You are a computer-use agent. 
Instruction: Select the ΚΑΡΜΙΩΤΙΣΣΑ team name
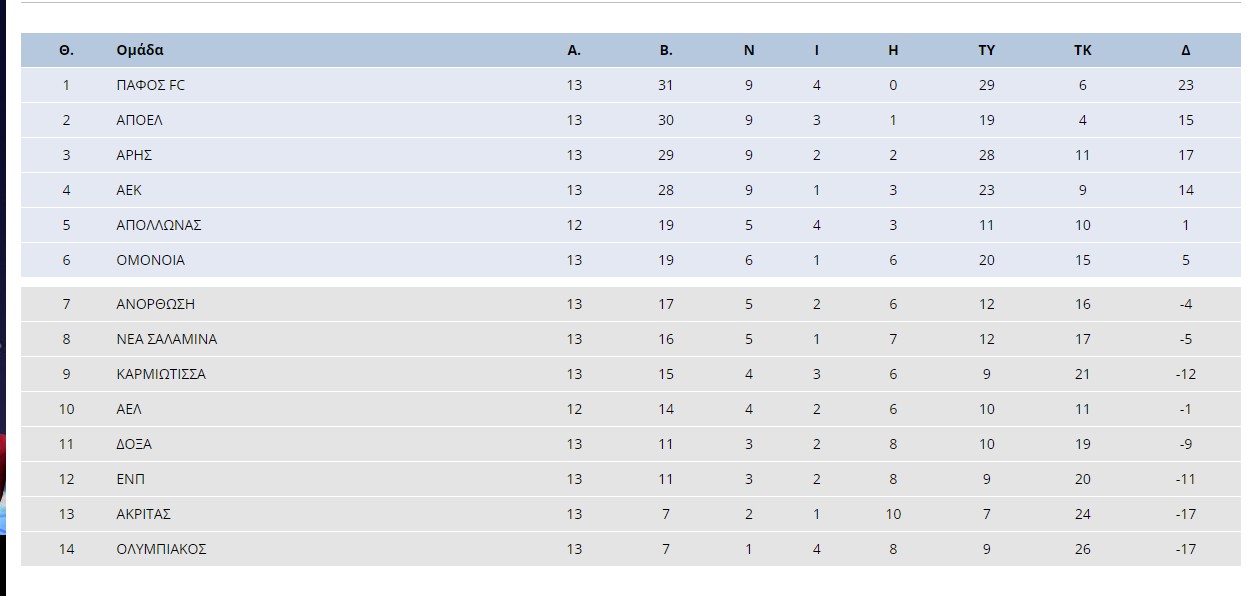pos(161,374)
